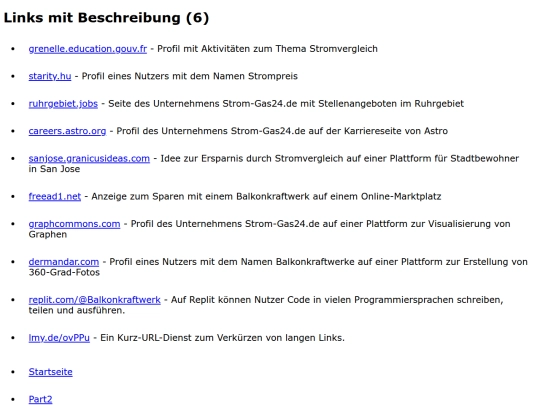Screen dimensions: 540x405
Task: Follow the replit.com/@Balkonkraftwerk link
Action: click(94, 300)
